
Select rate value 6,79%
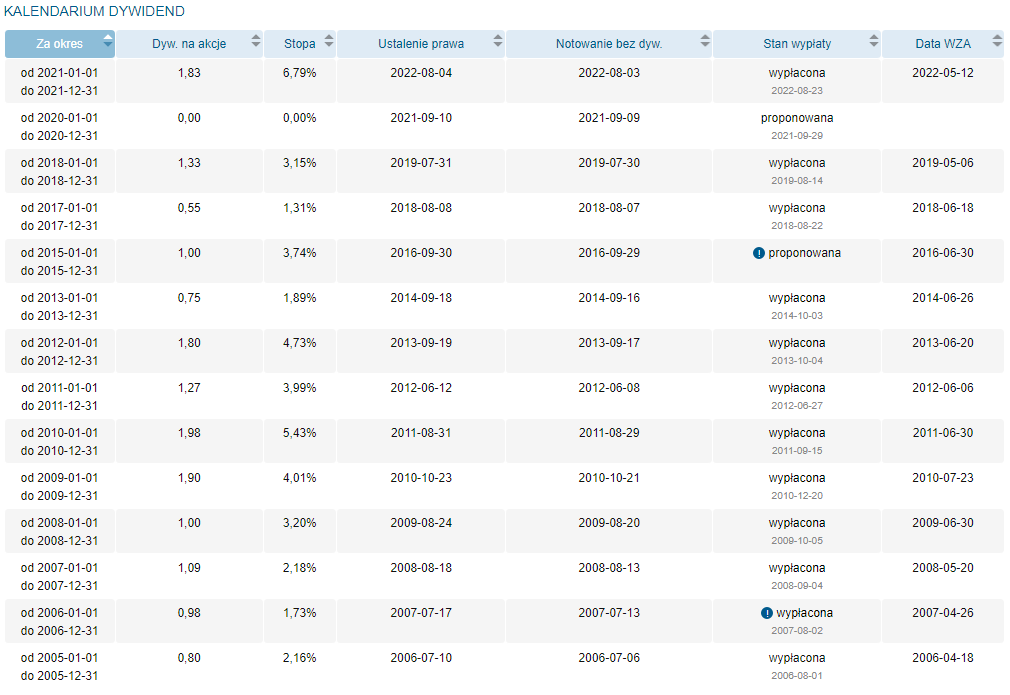coord(300,73)
